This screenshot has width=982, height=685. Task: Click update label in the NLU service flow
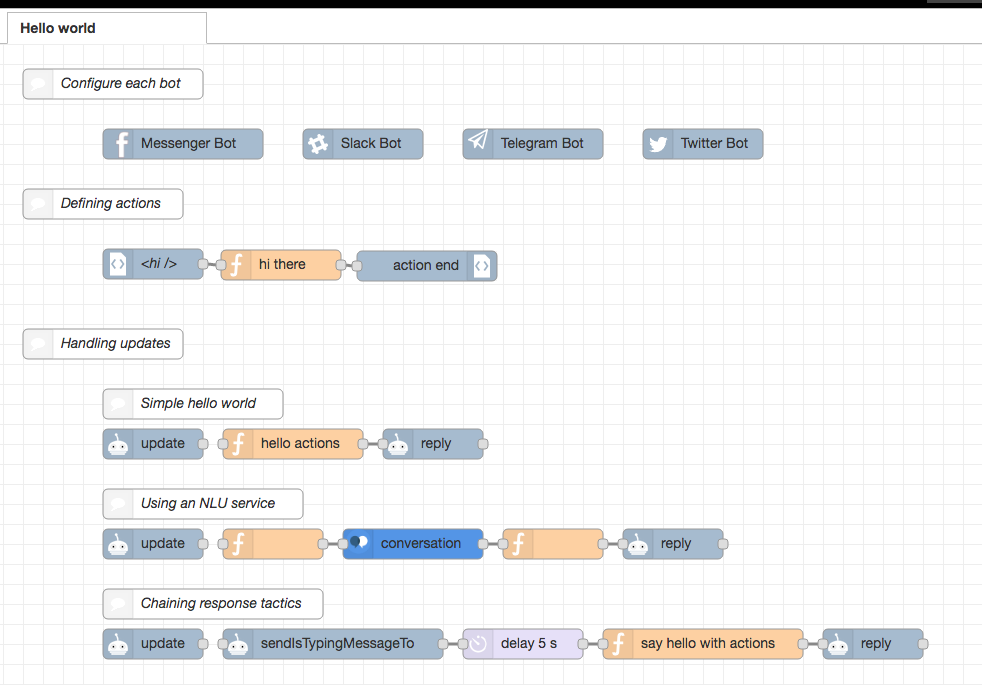click(x=163, y=543)
